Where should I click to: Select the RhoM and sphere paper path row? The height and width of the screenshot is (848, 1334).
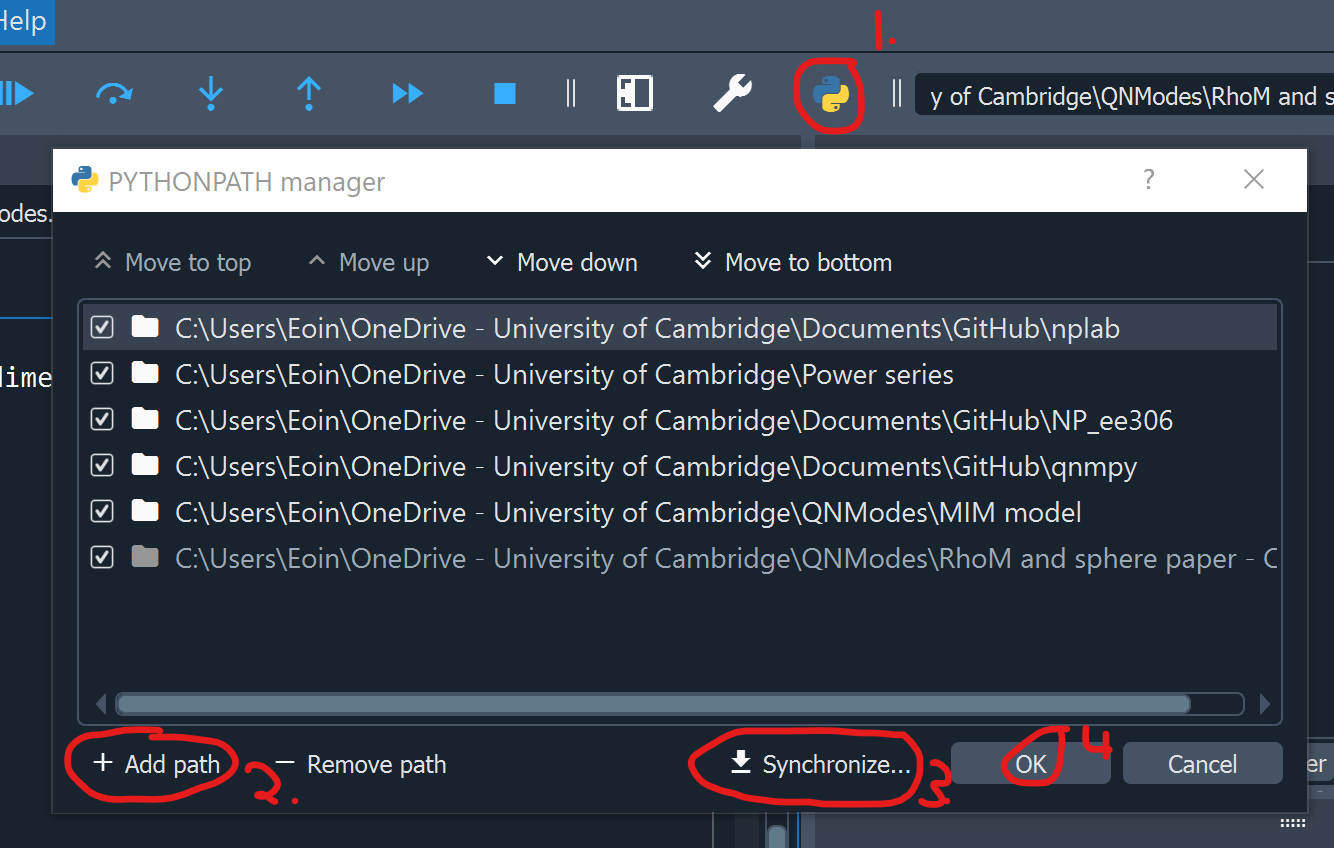tap(680, 558)
